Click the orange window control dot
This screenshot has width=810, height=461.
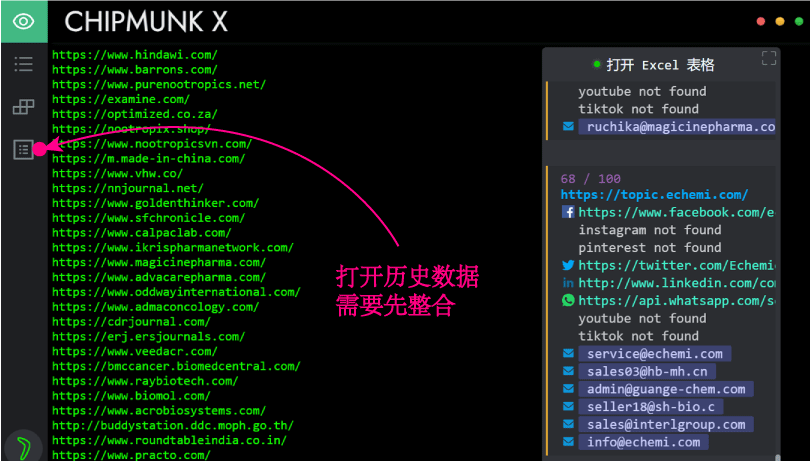[x=780, y=22]
